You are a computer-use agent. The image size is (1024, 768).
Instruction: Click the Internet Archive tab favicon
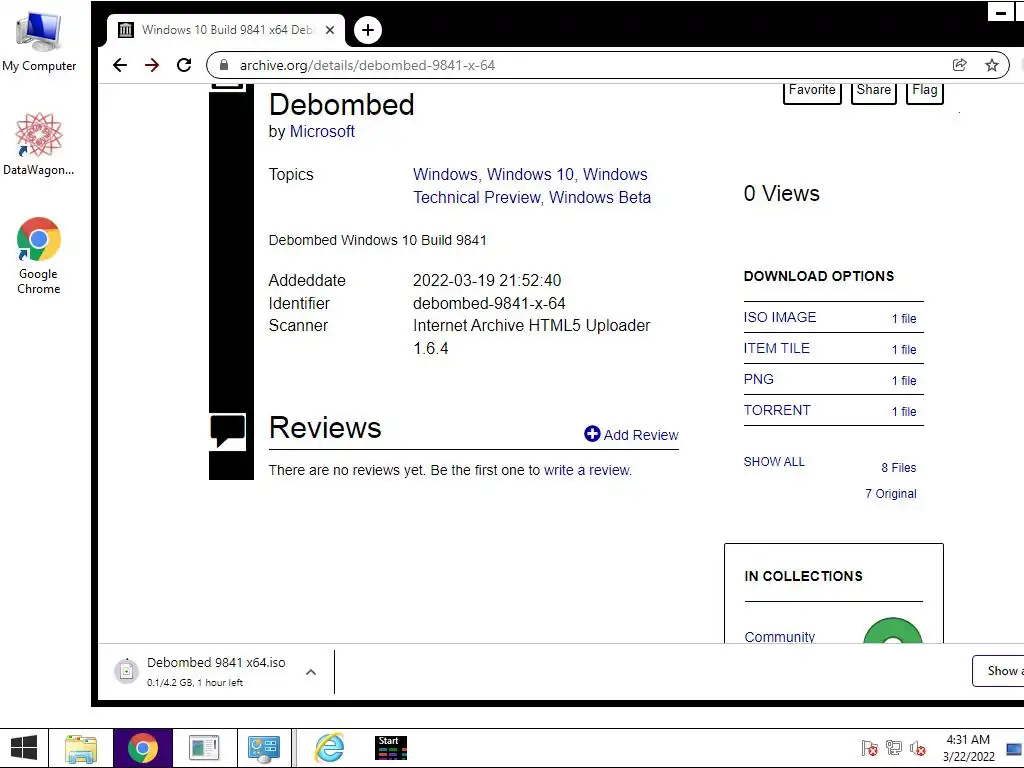126,30
